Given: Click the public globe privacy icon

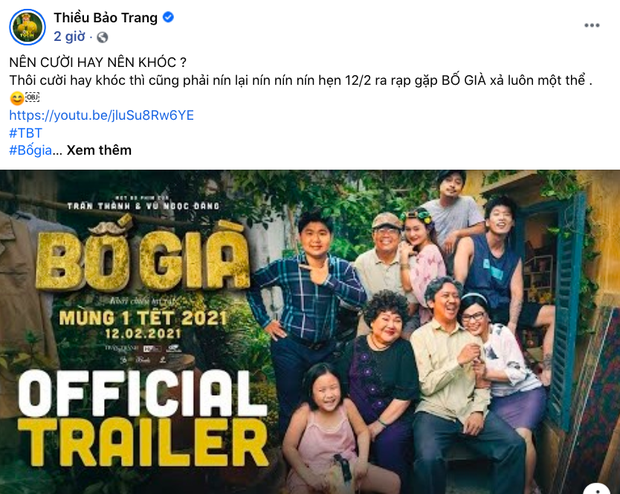Looking at the screenshot, I should pyautogui.click(x=103, y=37).
